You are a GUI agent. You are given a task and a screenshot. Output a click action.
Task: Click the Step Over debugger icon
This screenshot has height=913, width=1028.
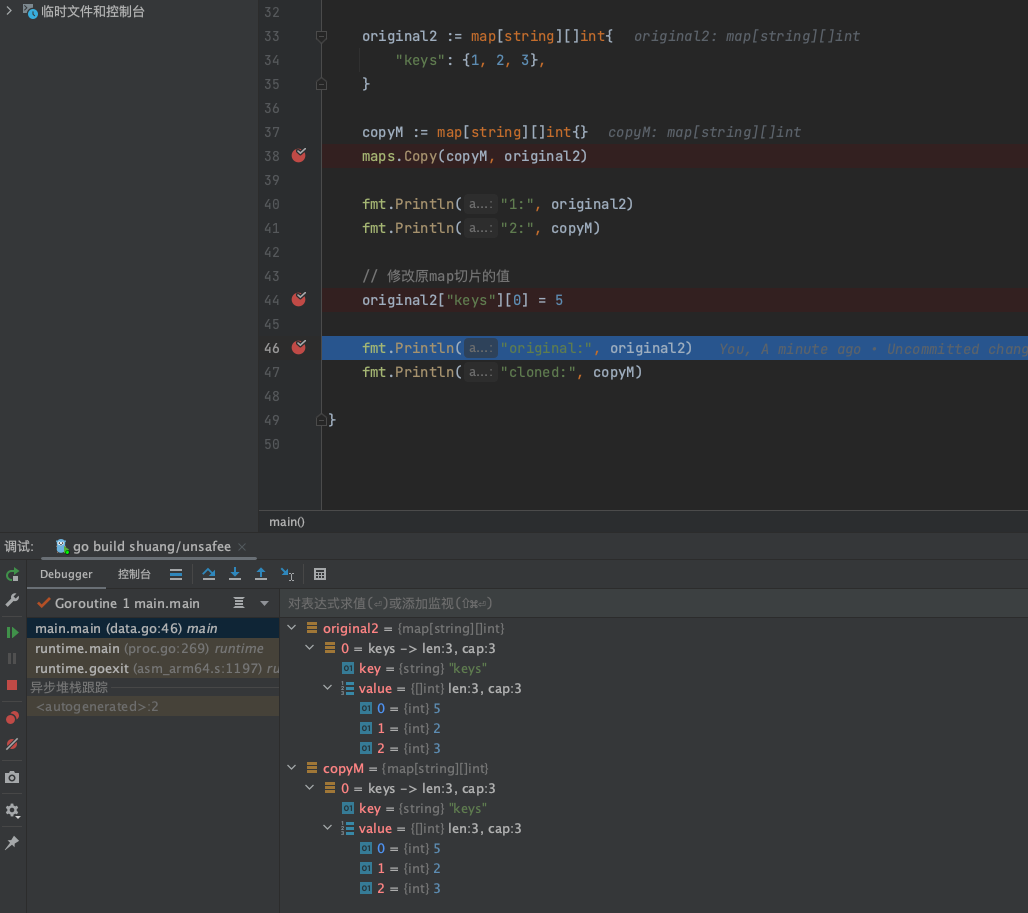pos(209,574)
